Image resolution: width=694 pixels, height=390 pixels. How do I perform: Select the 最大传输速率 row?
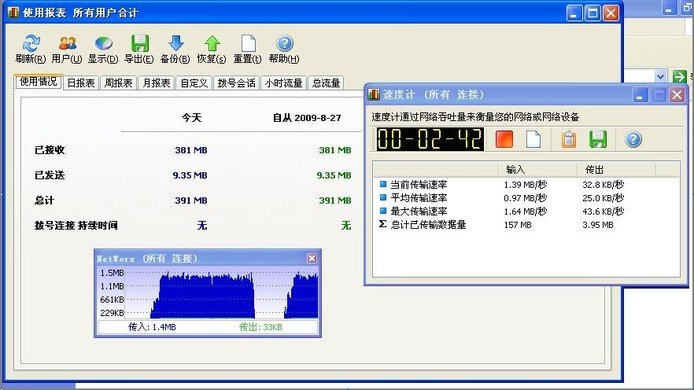click(x=527, y=211)
